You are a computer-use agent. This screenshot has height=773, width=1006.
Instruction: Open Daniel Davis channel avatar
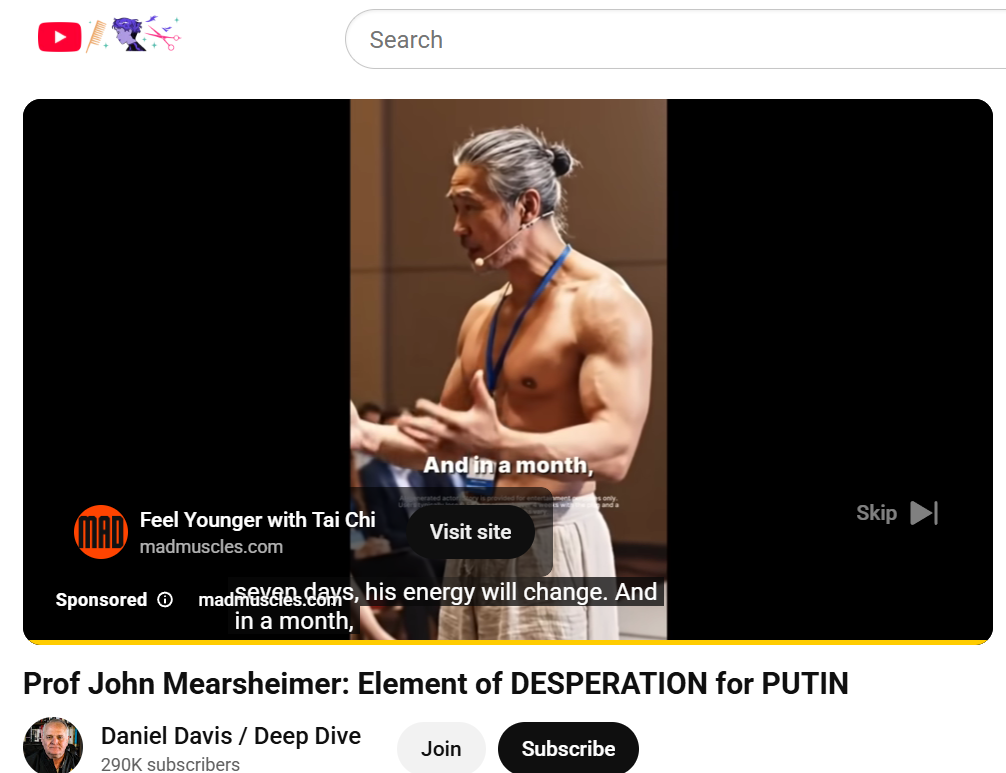point(53,746)
